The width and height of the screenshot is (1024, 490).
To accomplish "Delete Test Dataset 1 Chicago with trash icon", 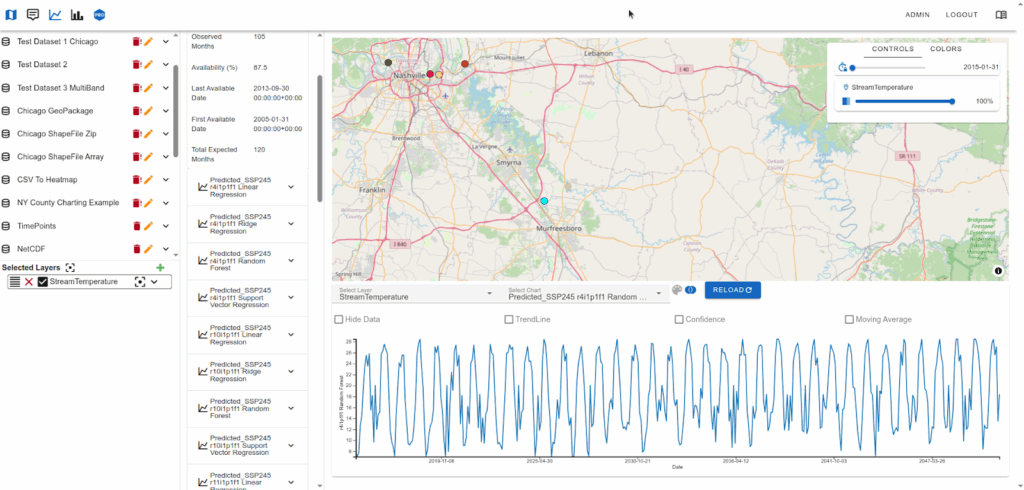I will point(137,42).
